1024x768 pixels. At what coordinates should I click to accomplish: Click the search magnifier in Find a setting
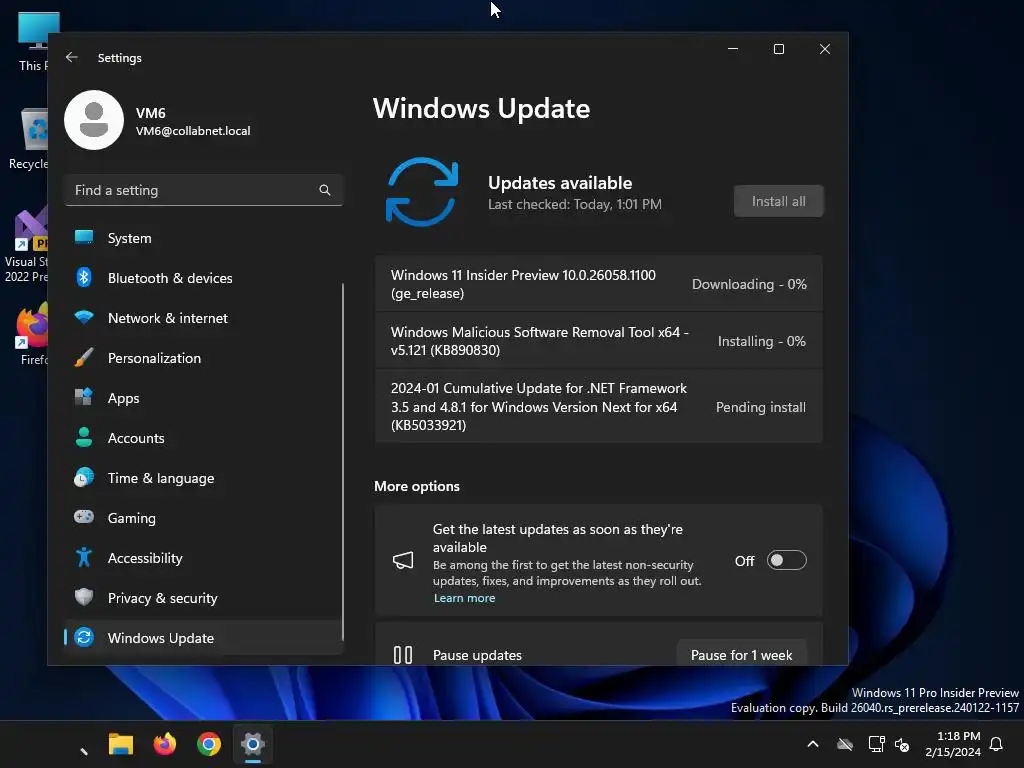[325, 190]
